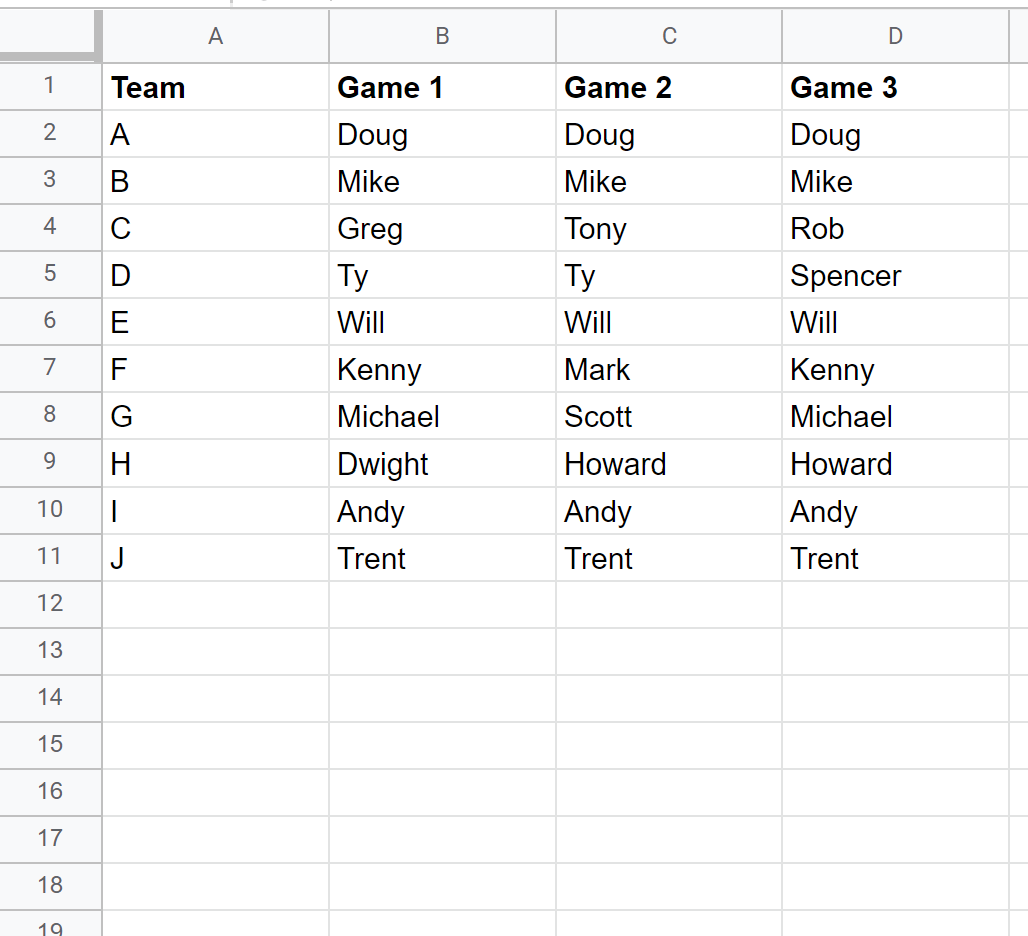1028x936 pixels.
Task: Select the column D header
Action: (895, 36)
